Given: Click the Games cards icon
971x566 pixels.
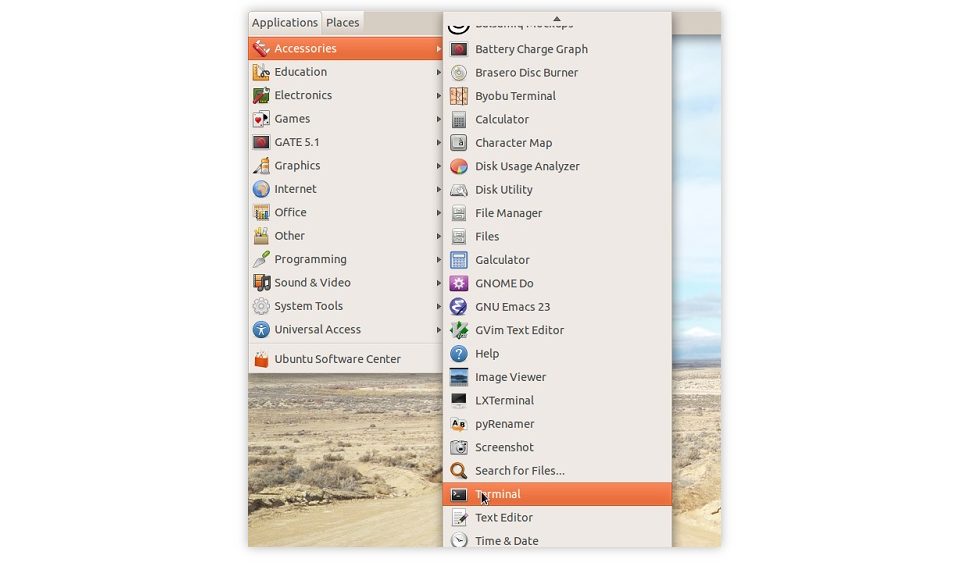Looking at the screenshot, I should [x=261, y=119].
